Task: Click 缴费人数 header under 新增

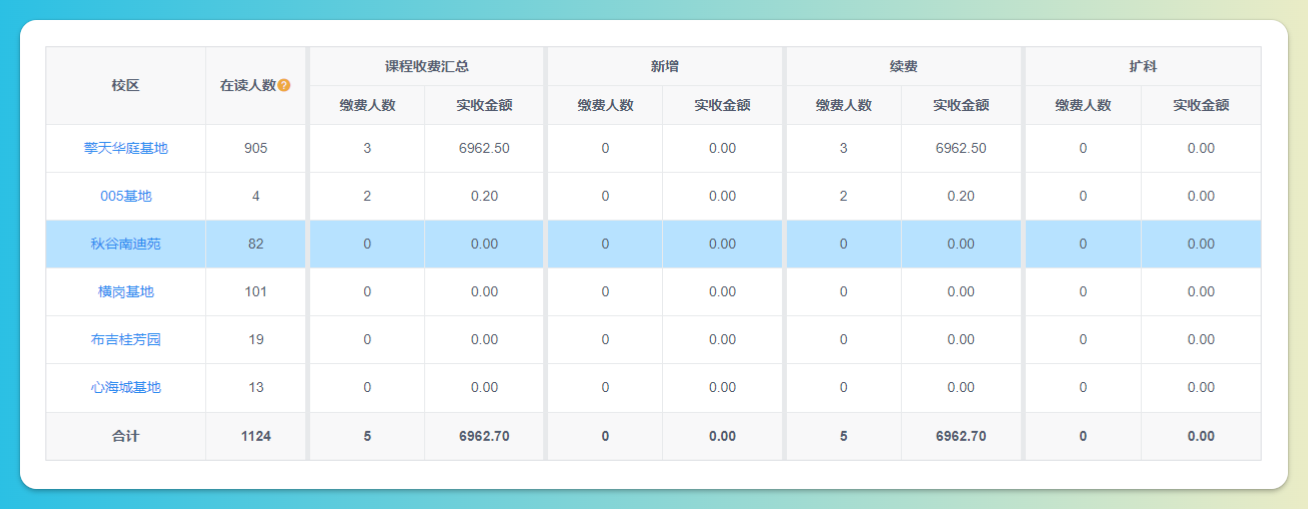Action: coord(605,105)
